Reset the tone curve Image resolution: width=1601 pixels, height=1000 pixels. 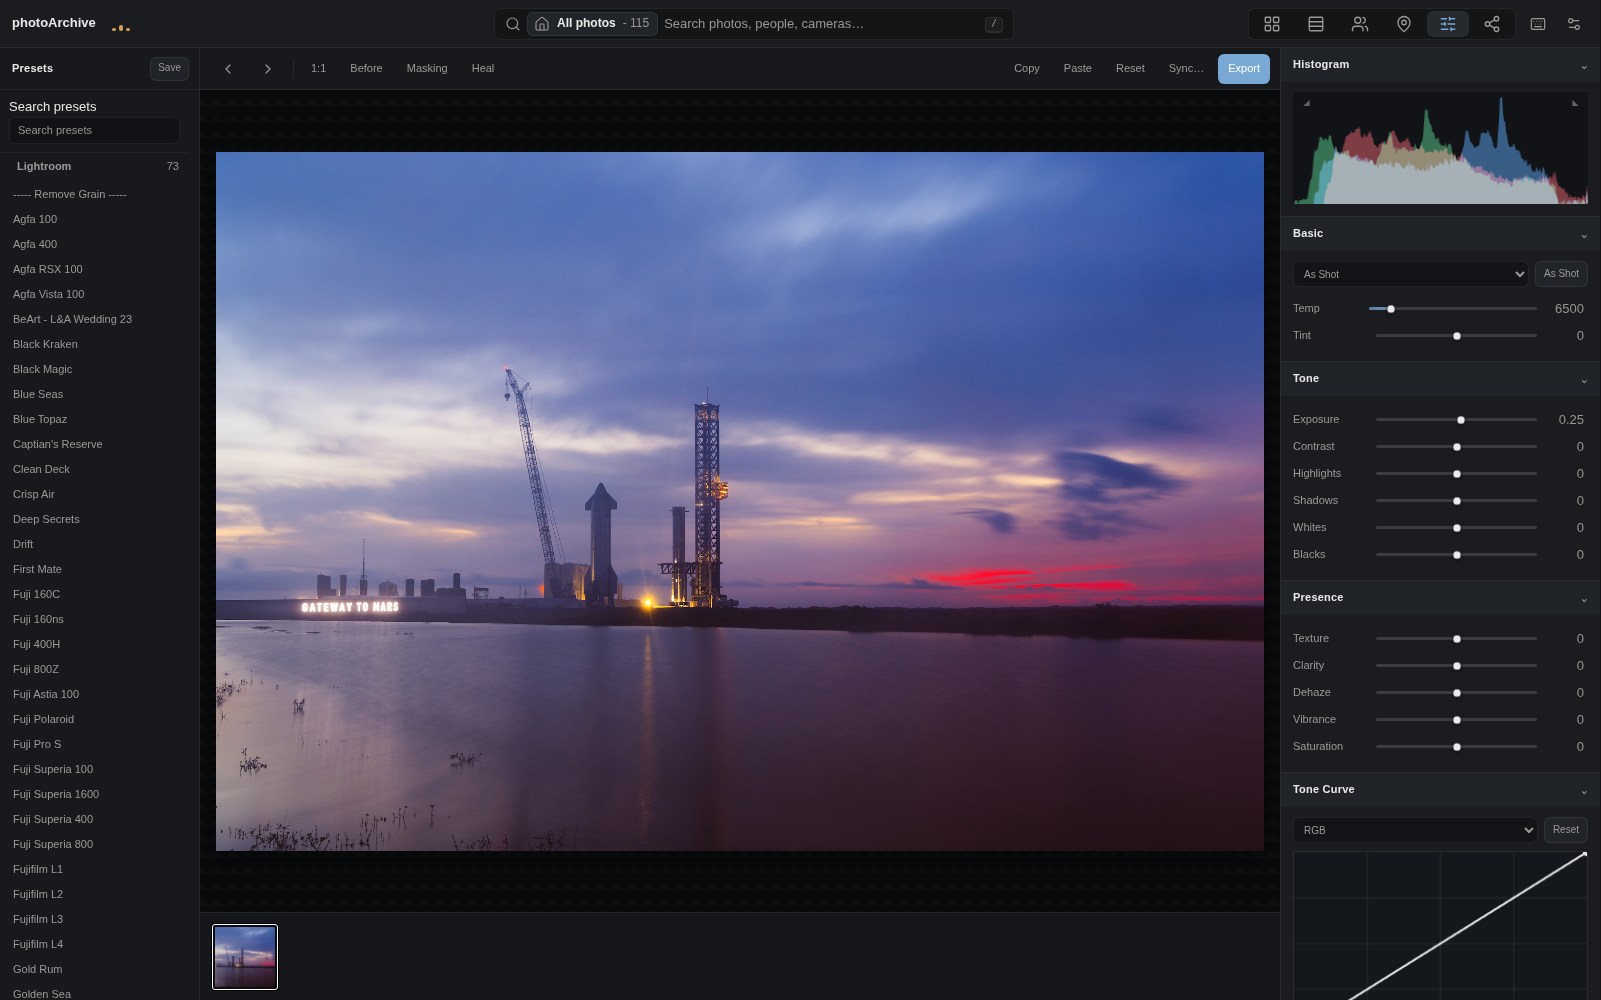point(1566,830)
